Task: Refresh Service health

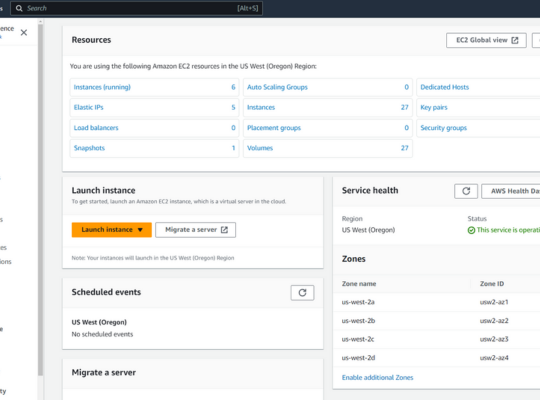Action: point(466,191)
